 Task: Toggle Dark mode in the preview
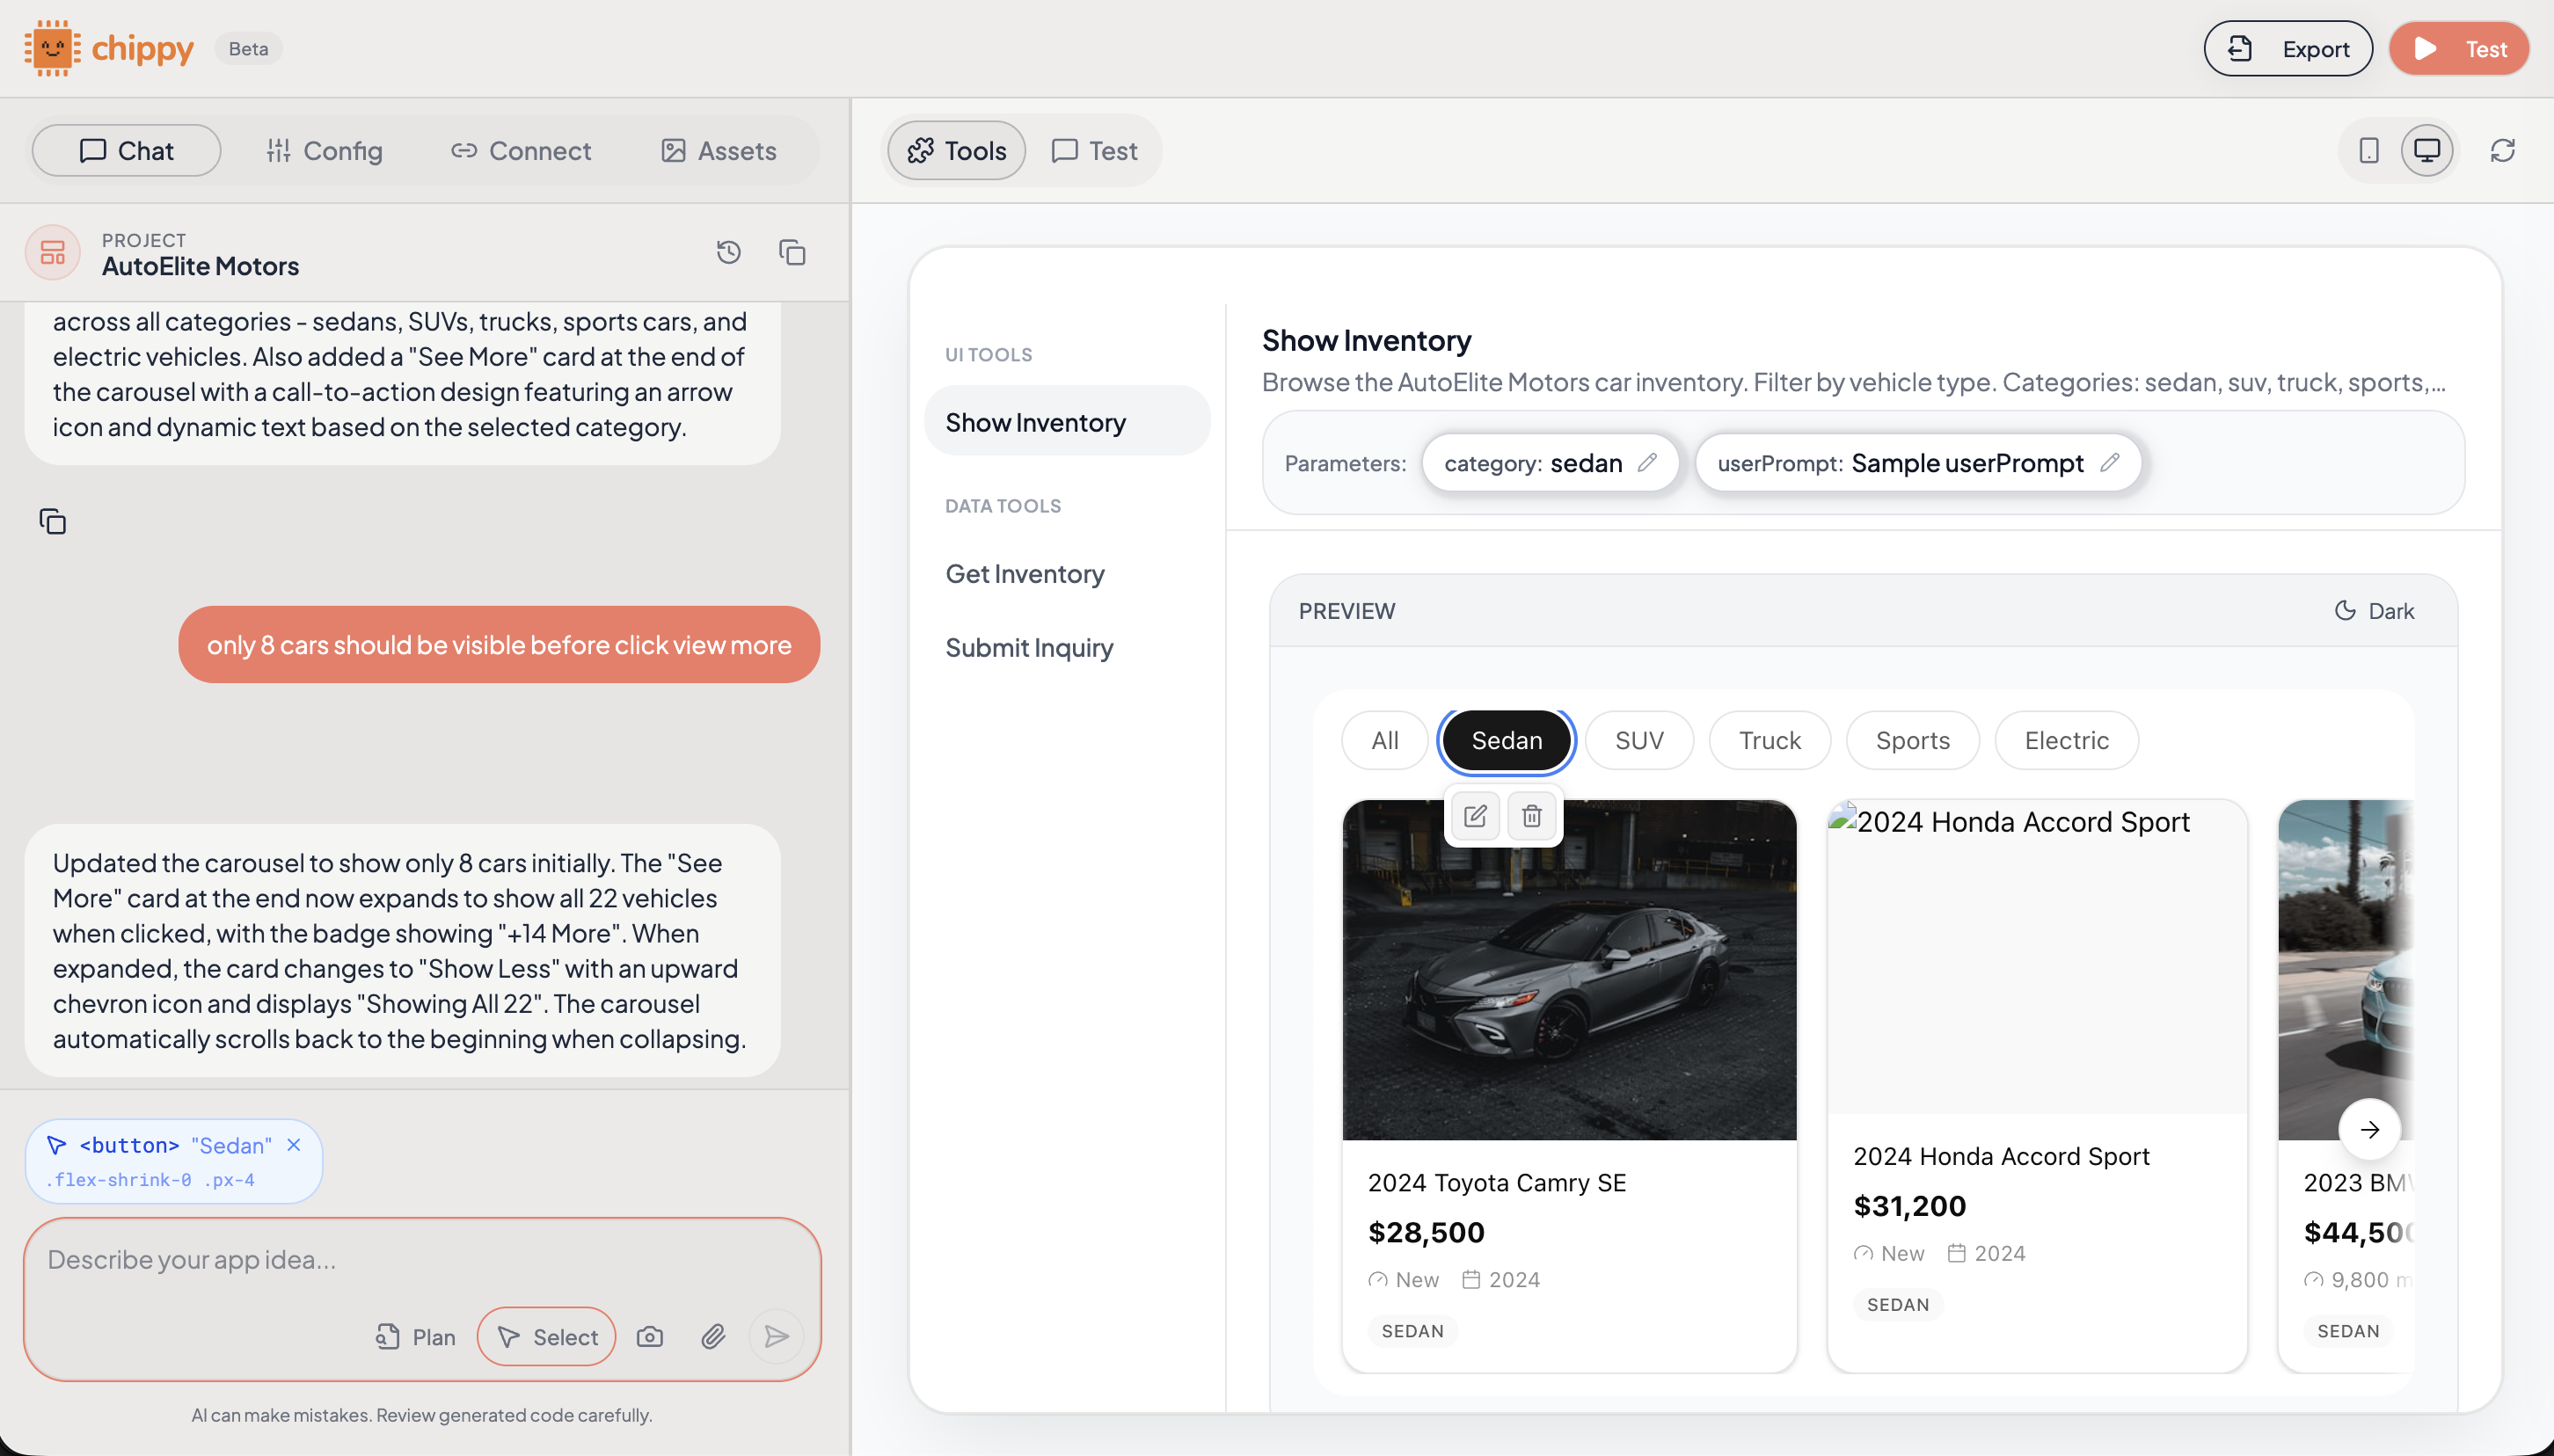[2374, 610]
